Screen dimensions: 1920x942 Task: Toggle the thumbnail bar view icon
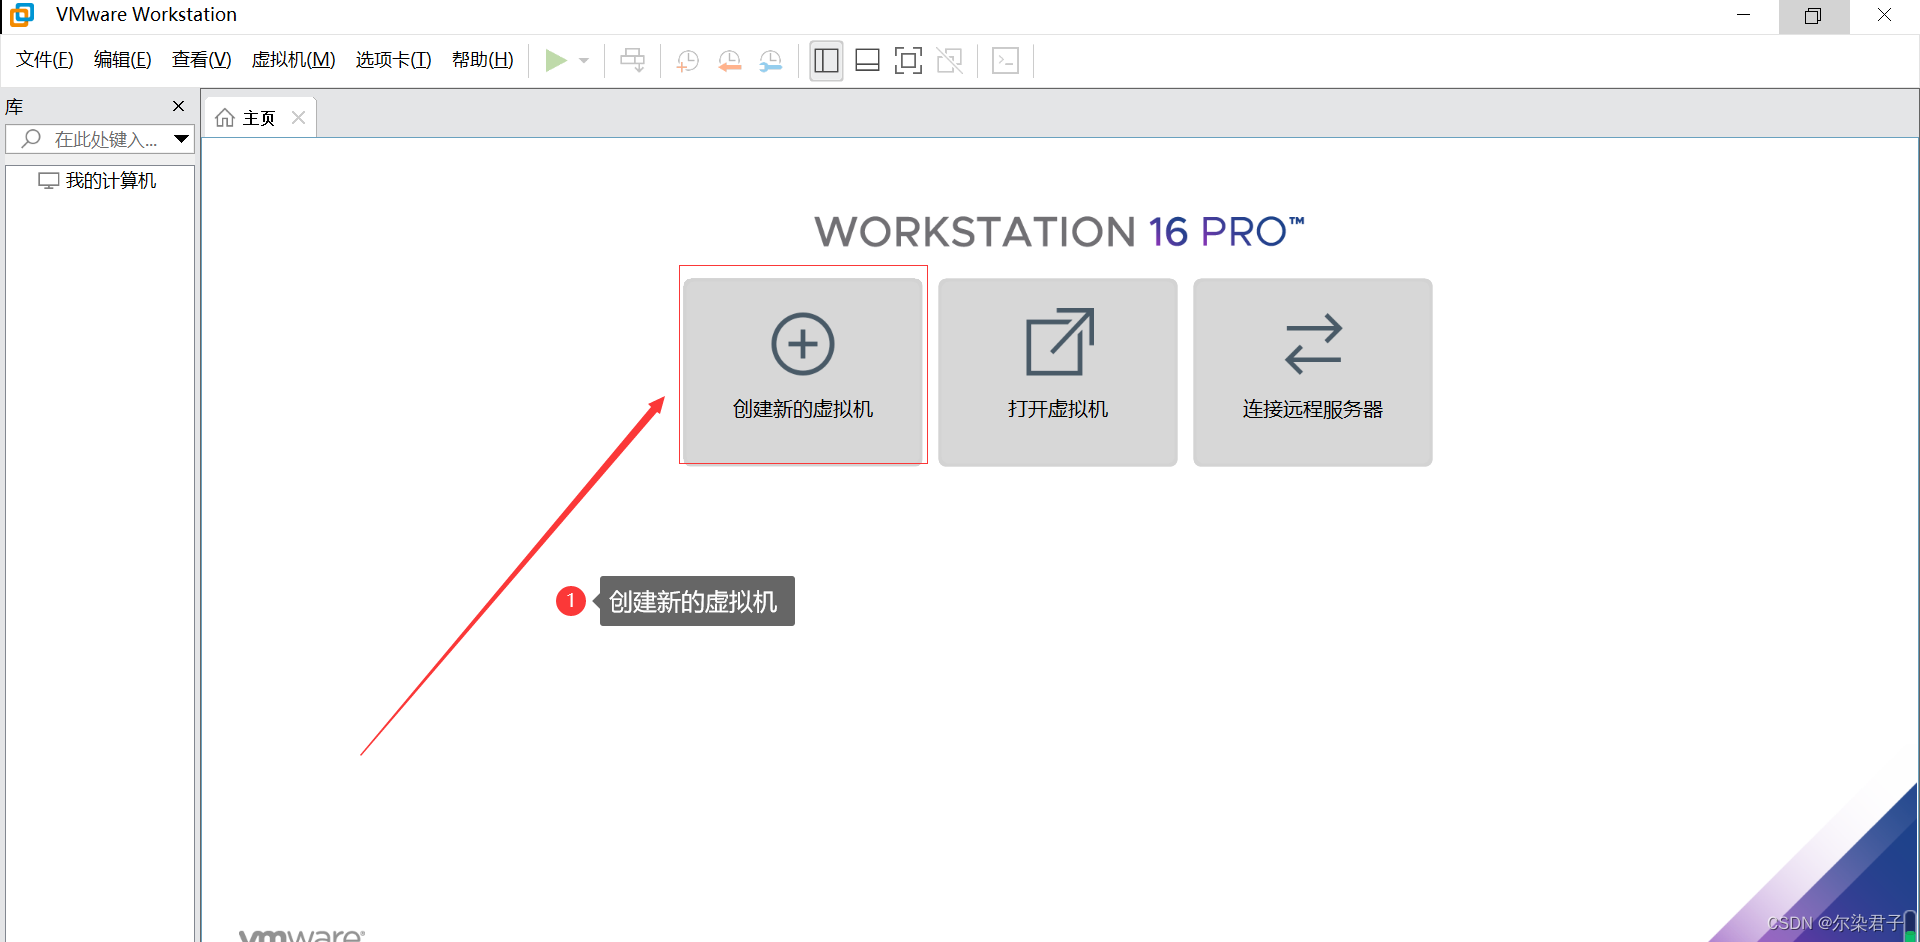(x=867, y=61)
